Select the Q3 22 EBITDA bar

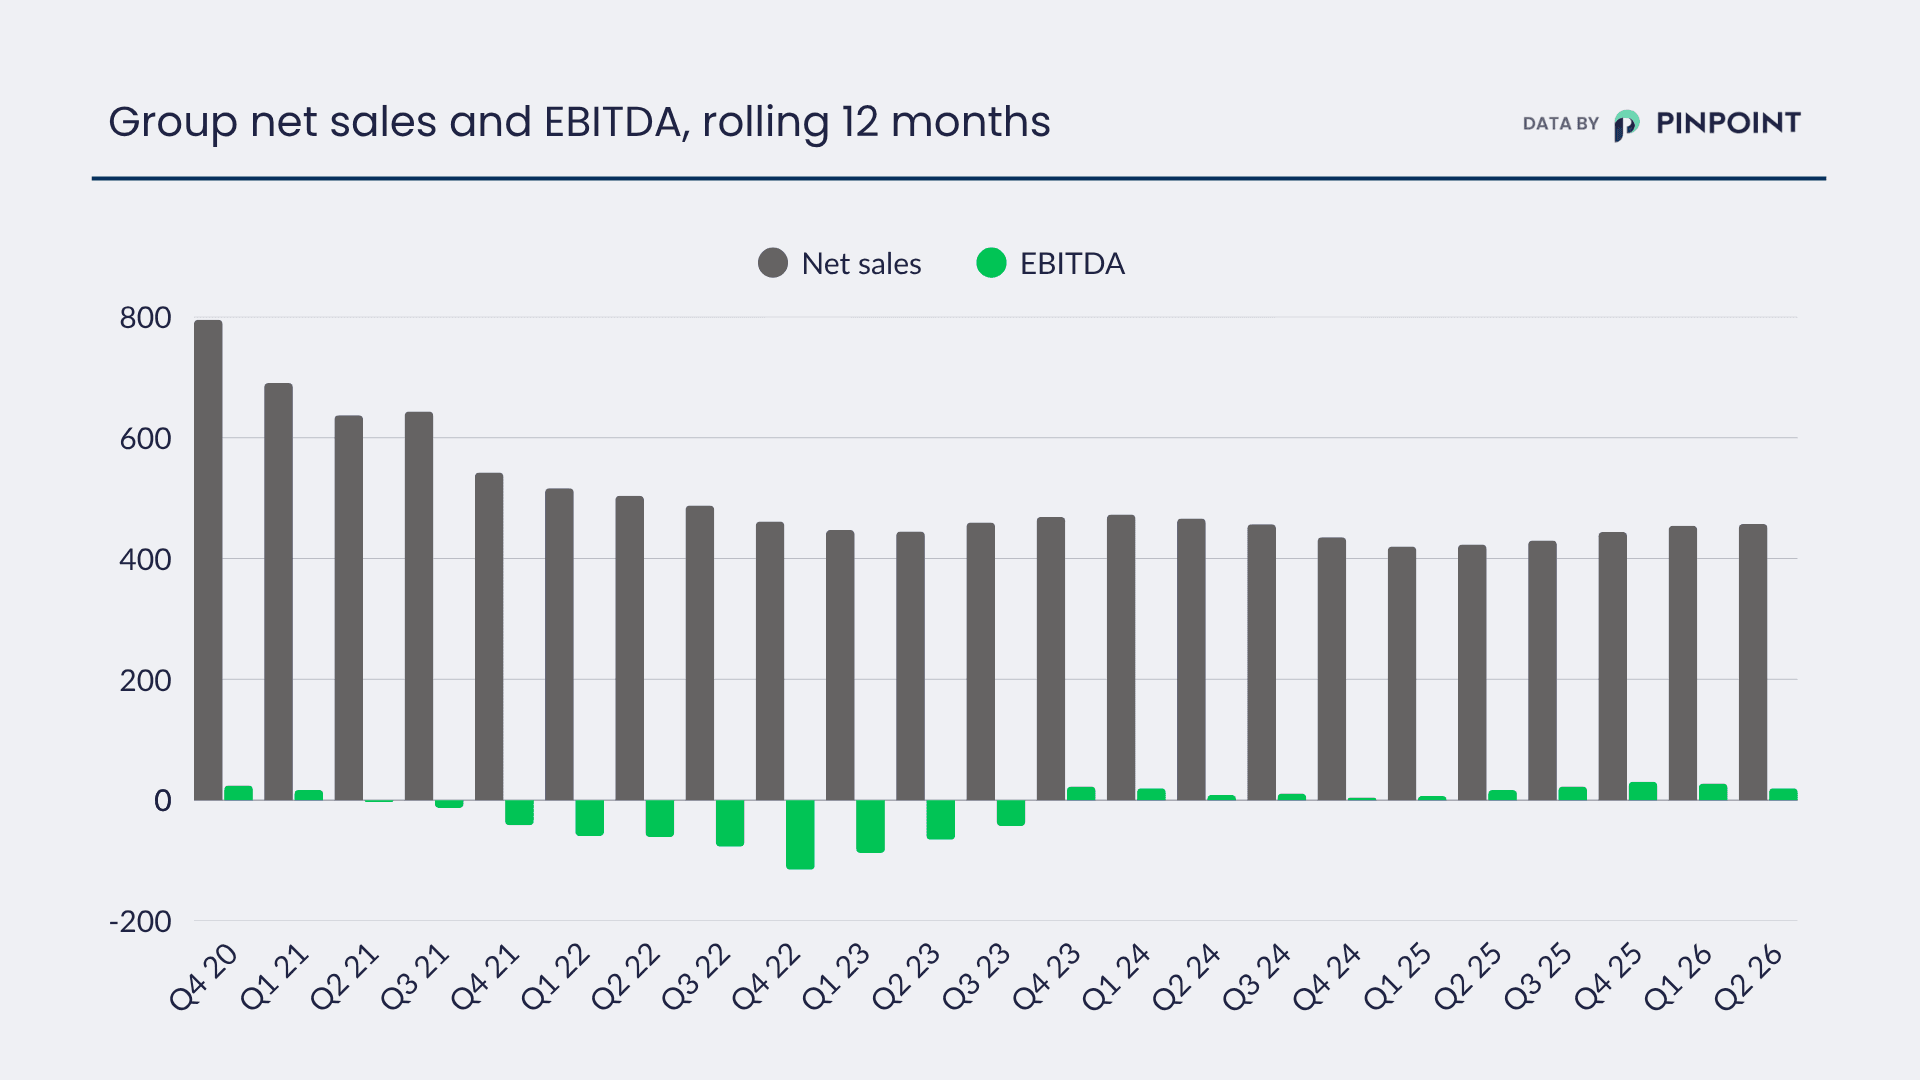pos(730,823)
